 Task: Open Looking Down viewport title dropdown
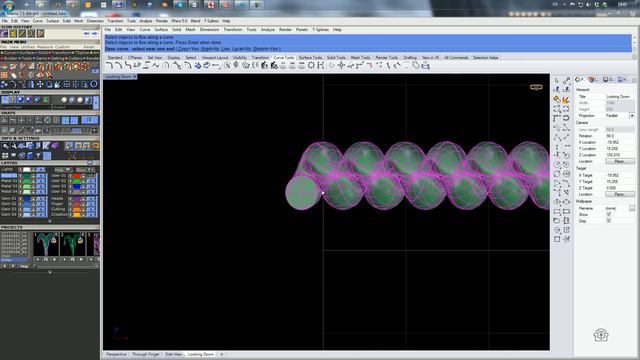pos(135,77)
